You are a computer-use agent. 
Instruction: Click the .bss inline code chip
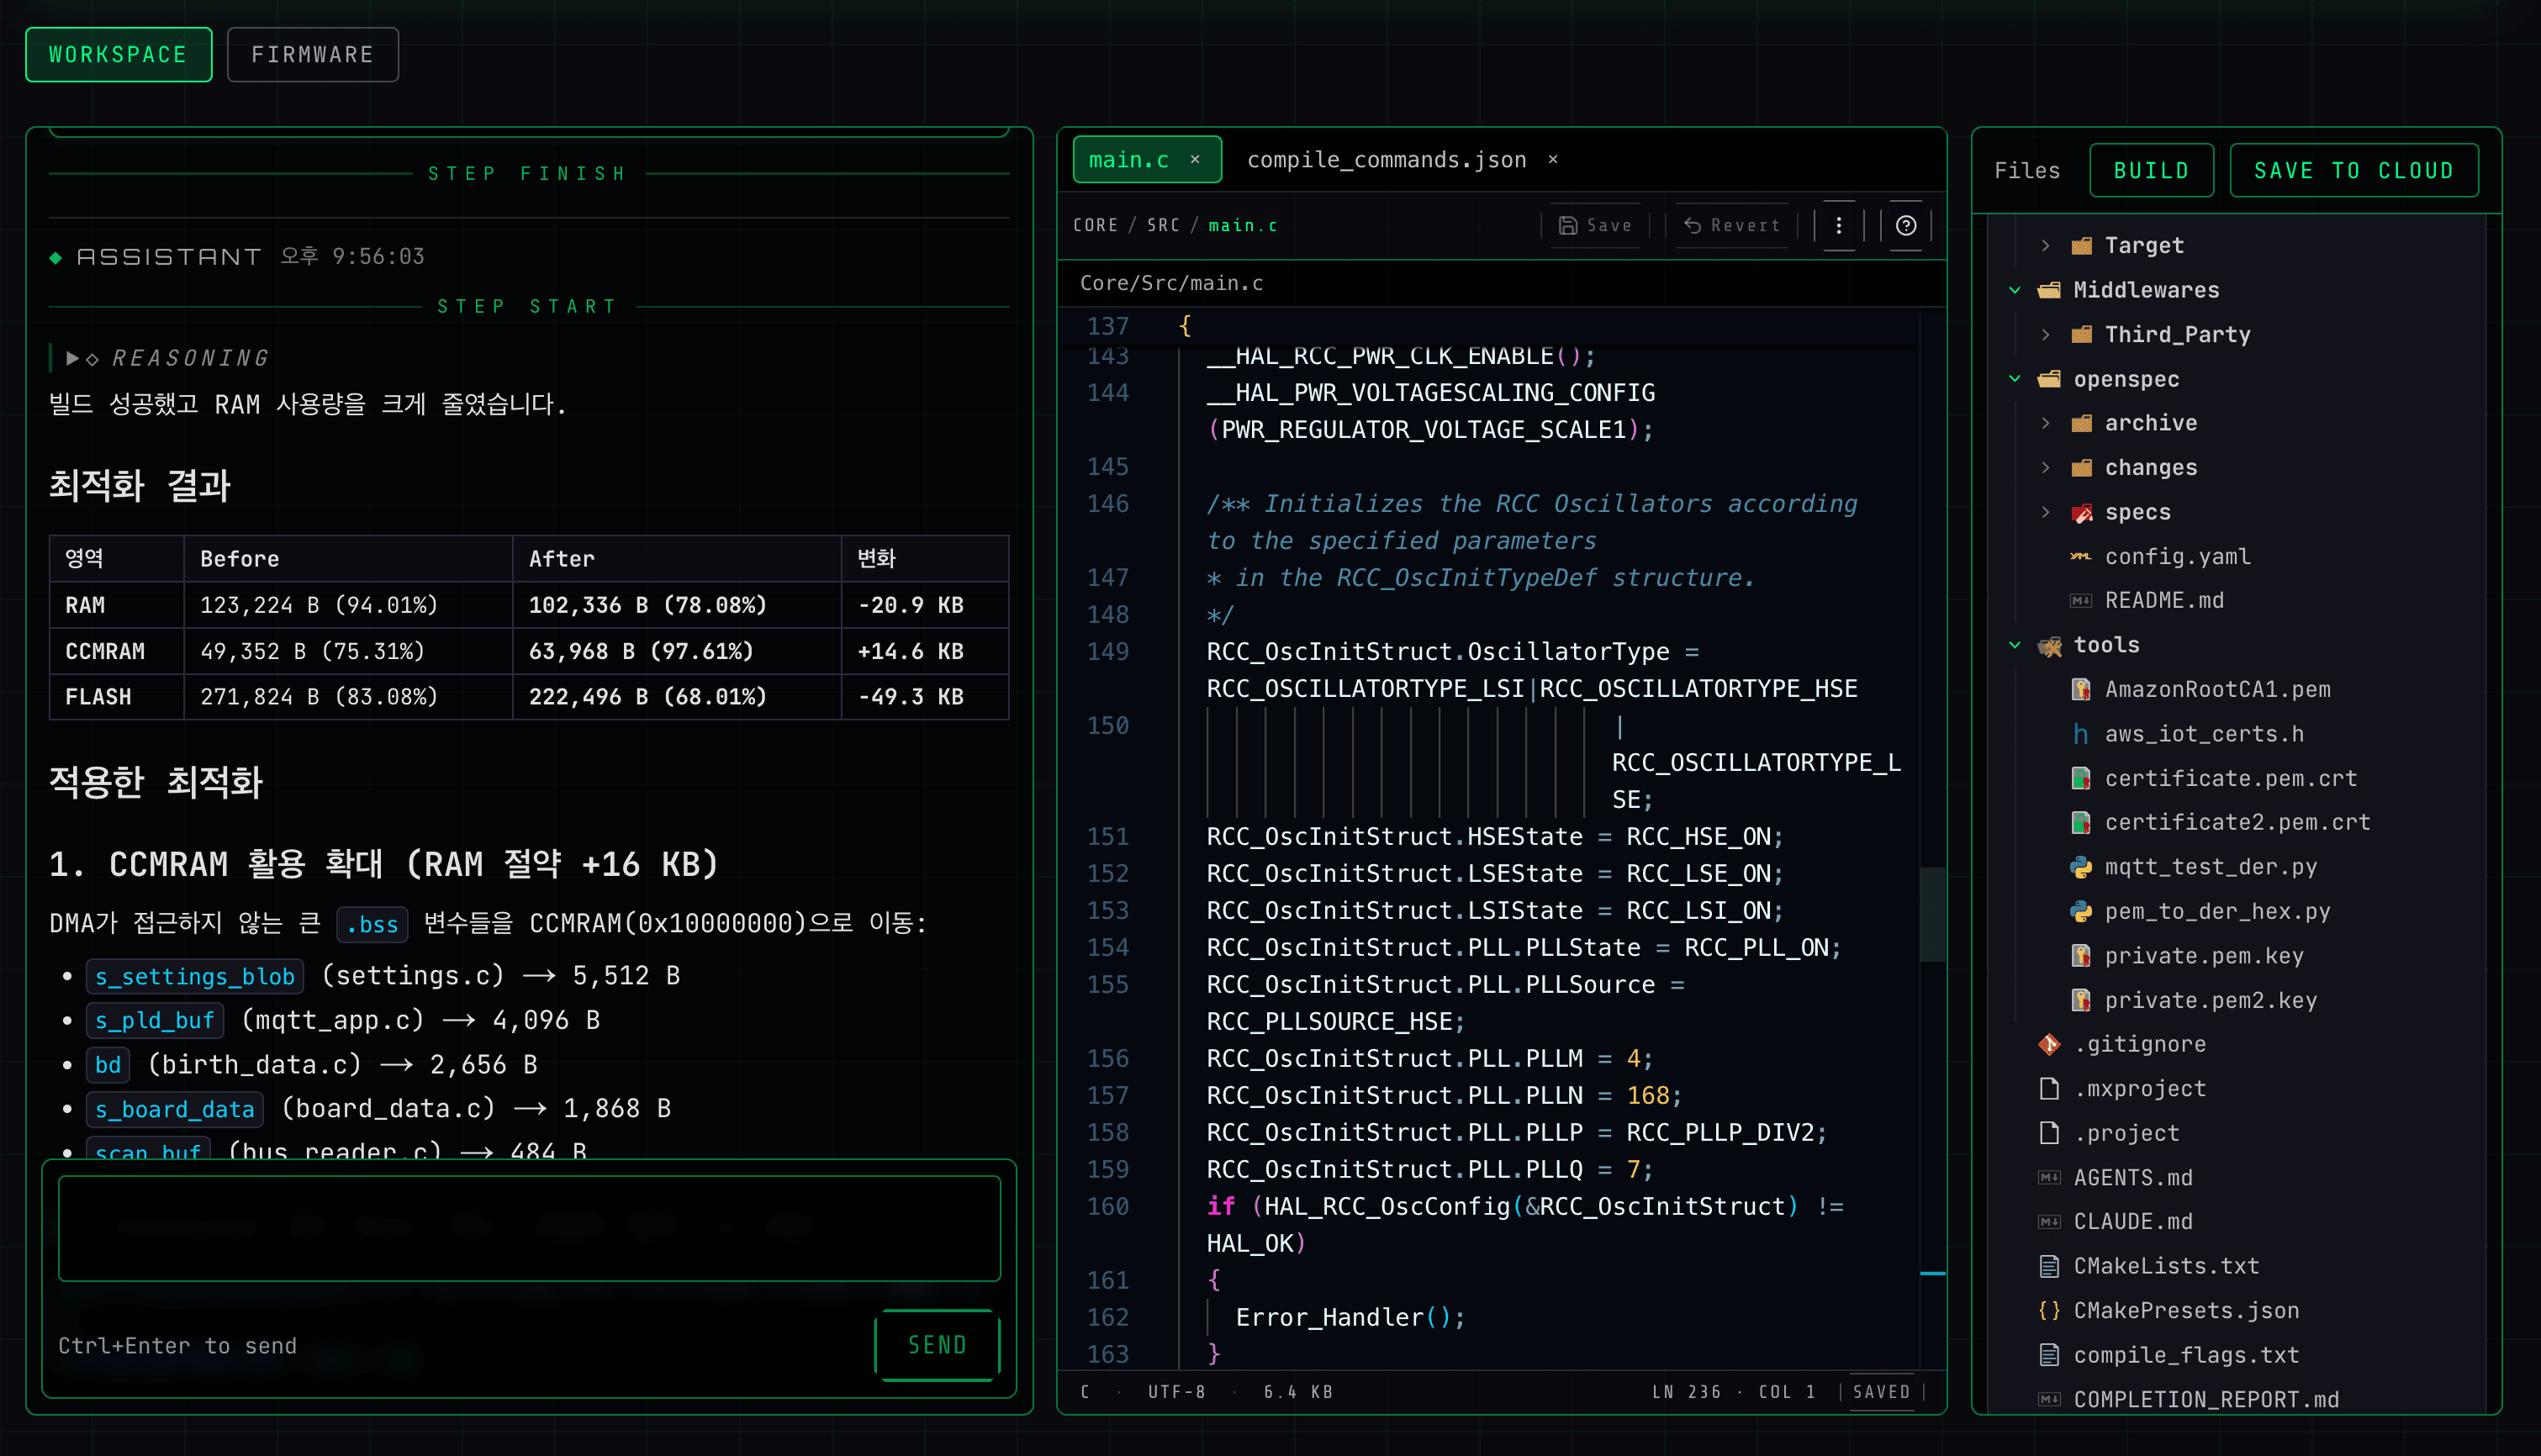(372, 924)
